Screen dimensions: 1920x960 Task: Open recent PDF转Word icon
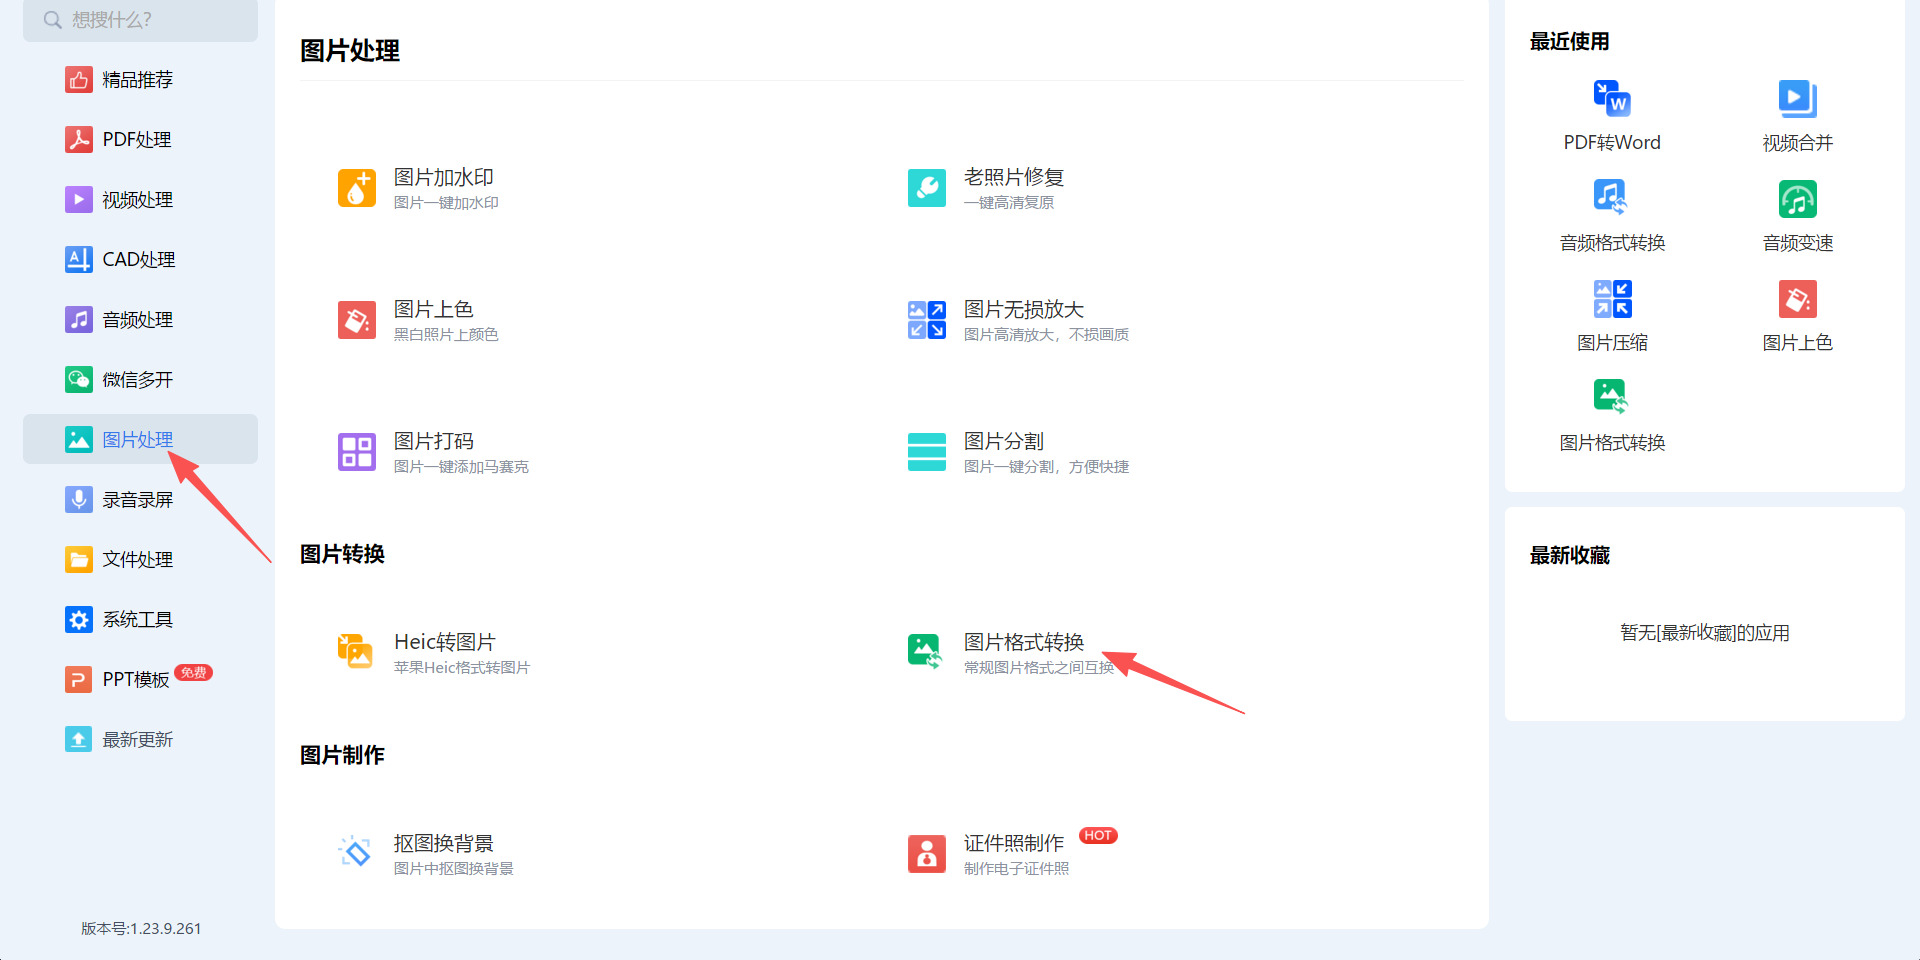tap(1612, 98)
